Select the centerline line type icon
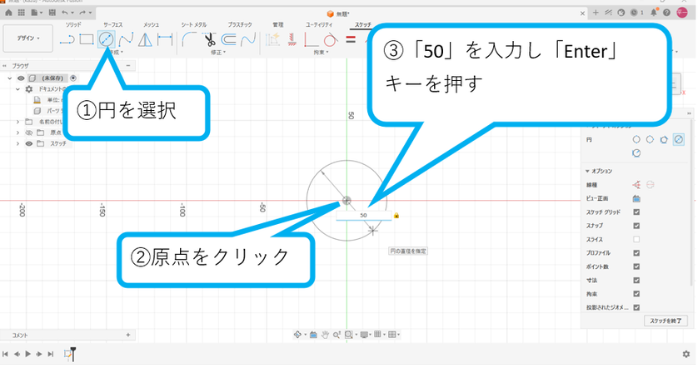The height and width of the screenshot is (365, 698). (650, 185)
